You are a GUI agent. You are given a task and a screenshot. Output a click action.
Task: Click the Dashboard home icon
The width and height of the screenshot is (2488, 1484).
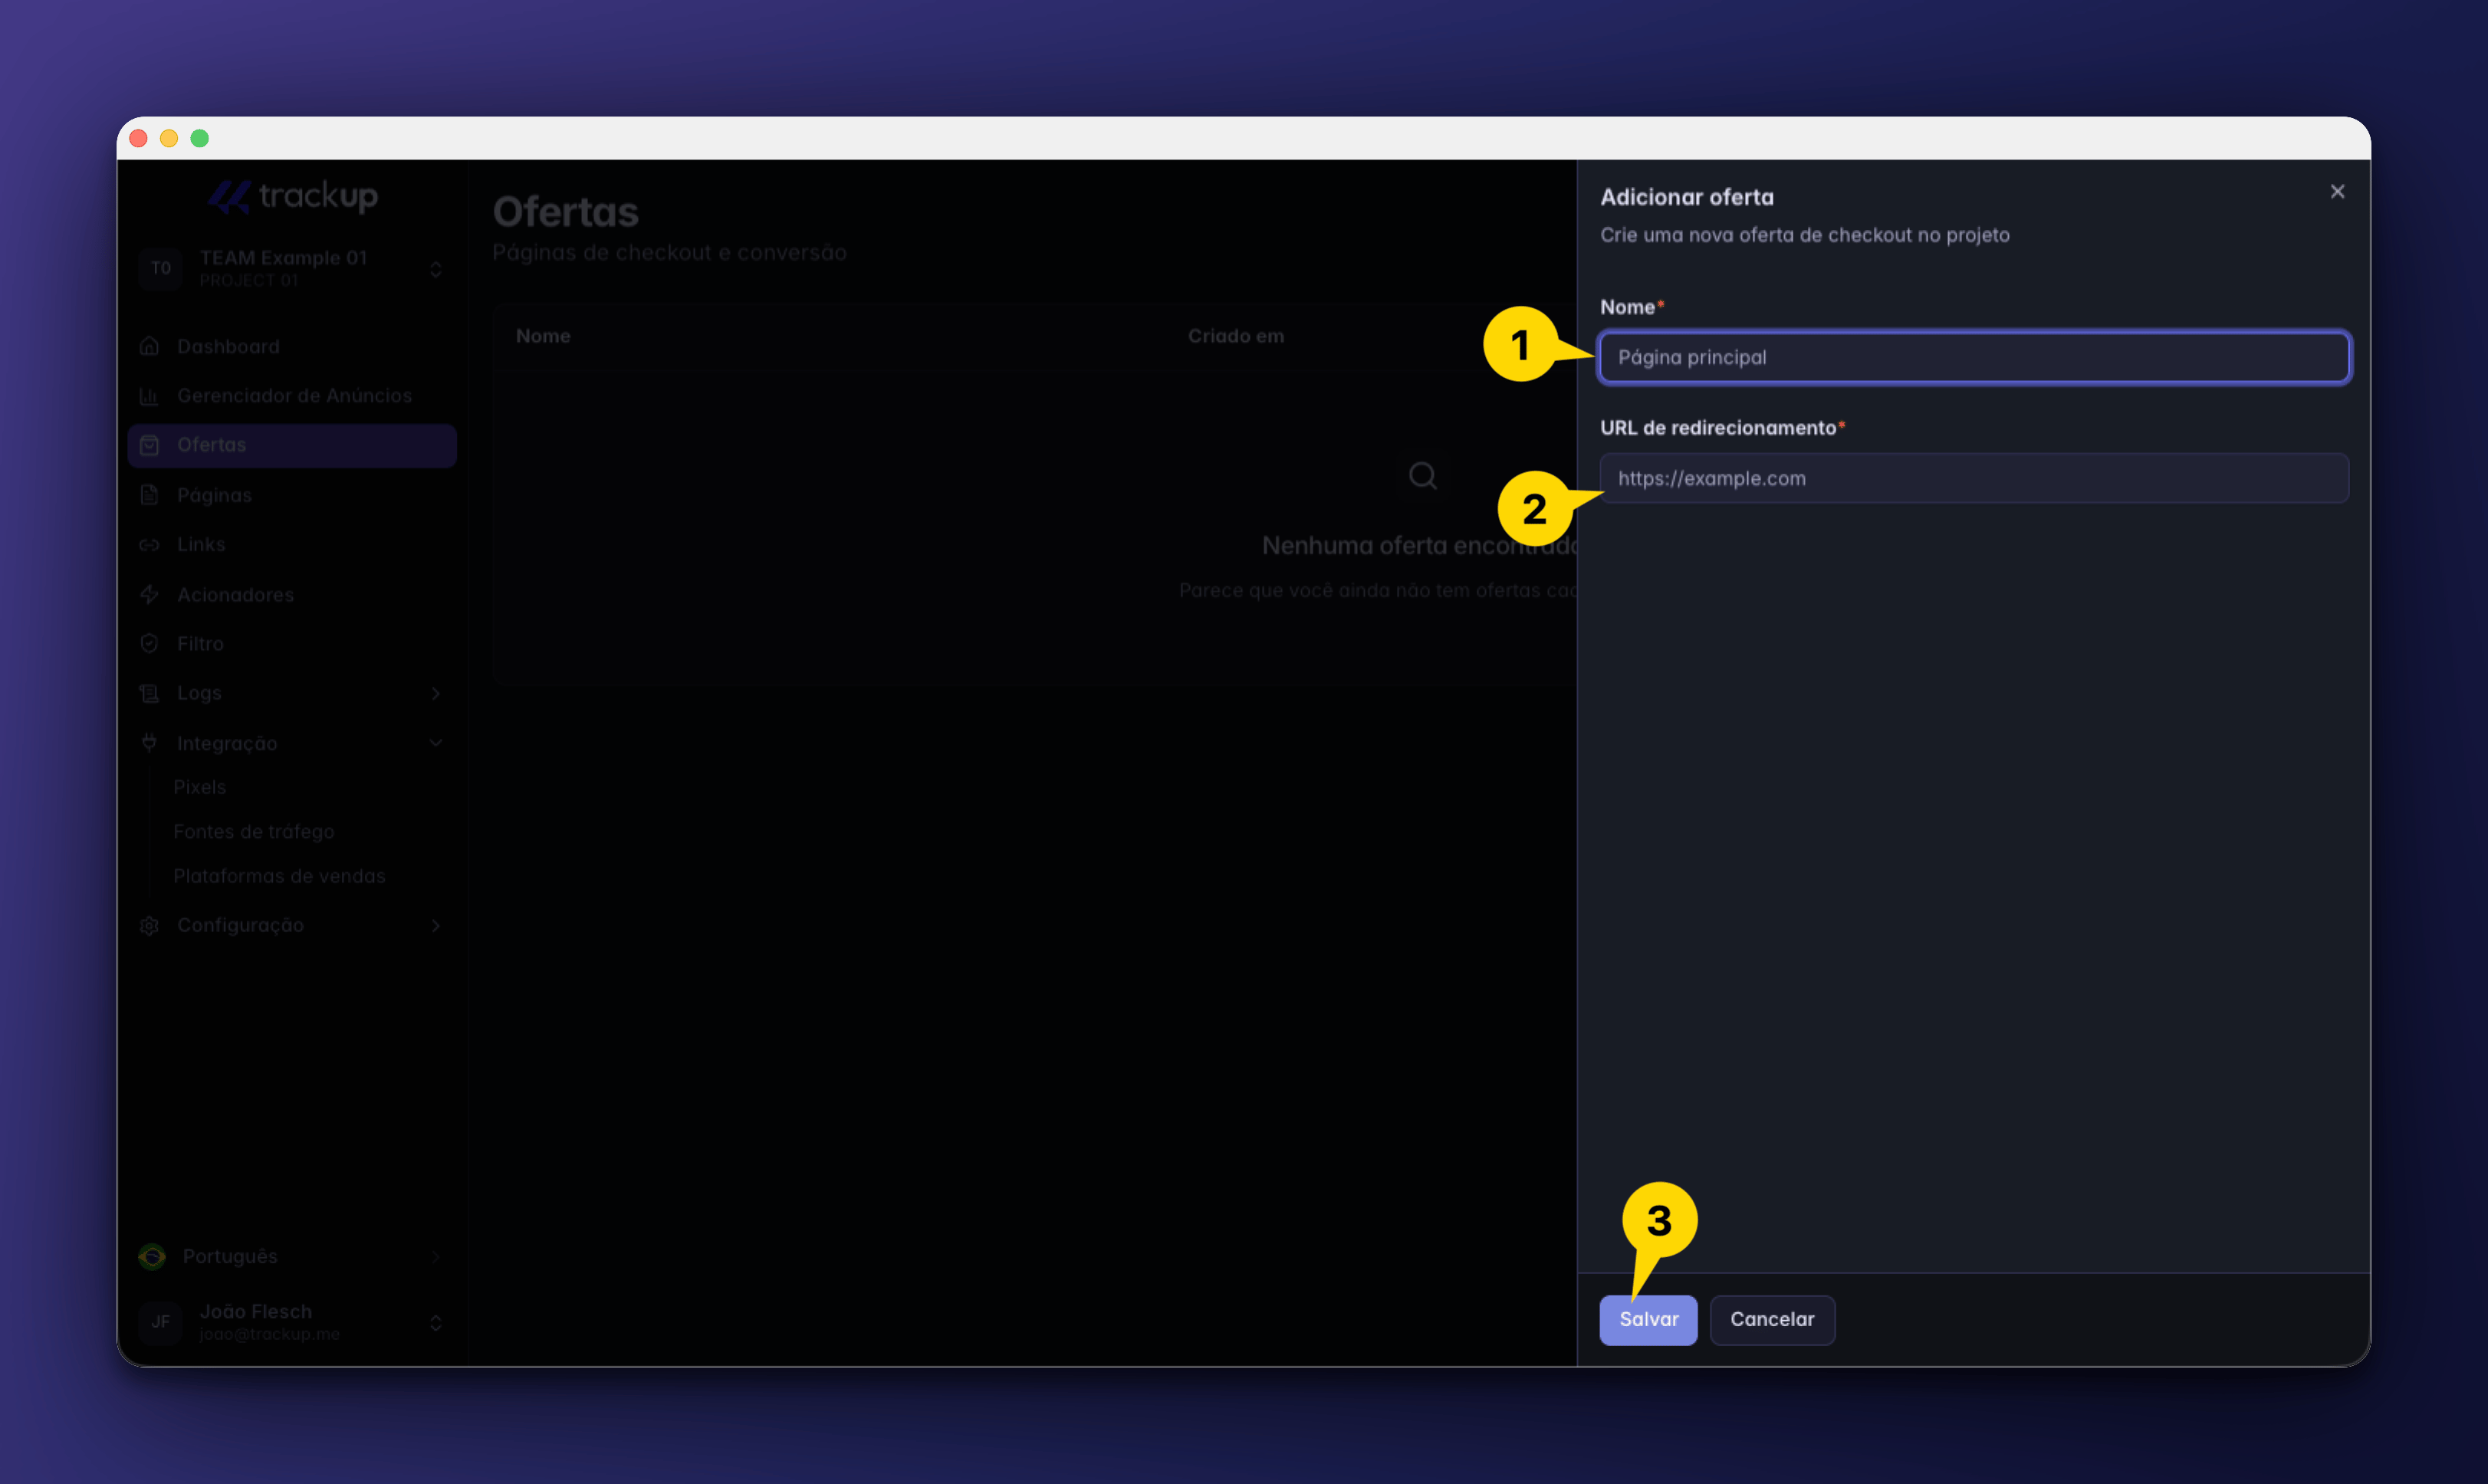pyautogui.click(x=149, y=346)
